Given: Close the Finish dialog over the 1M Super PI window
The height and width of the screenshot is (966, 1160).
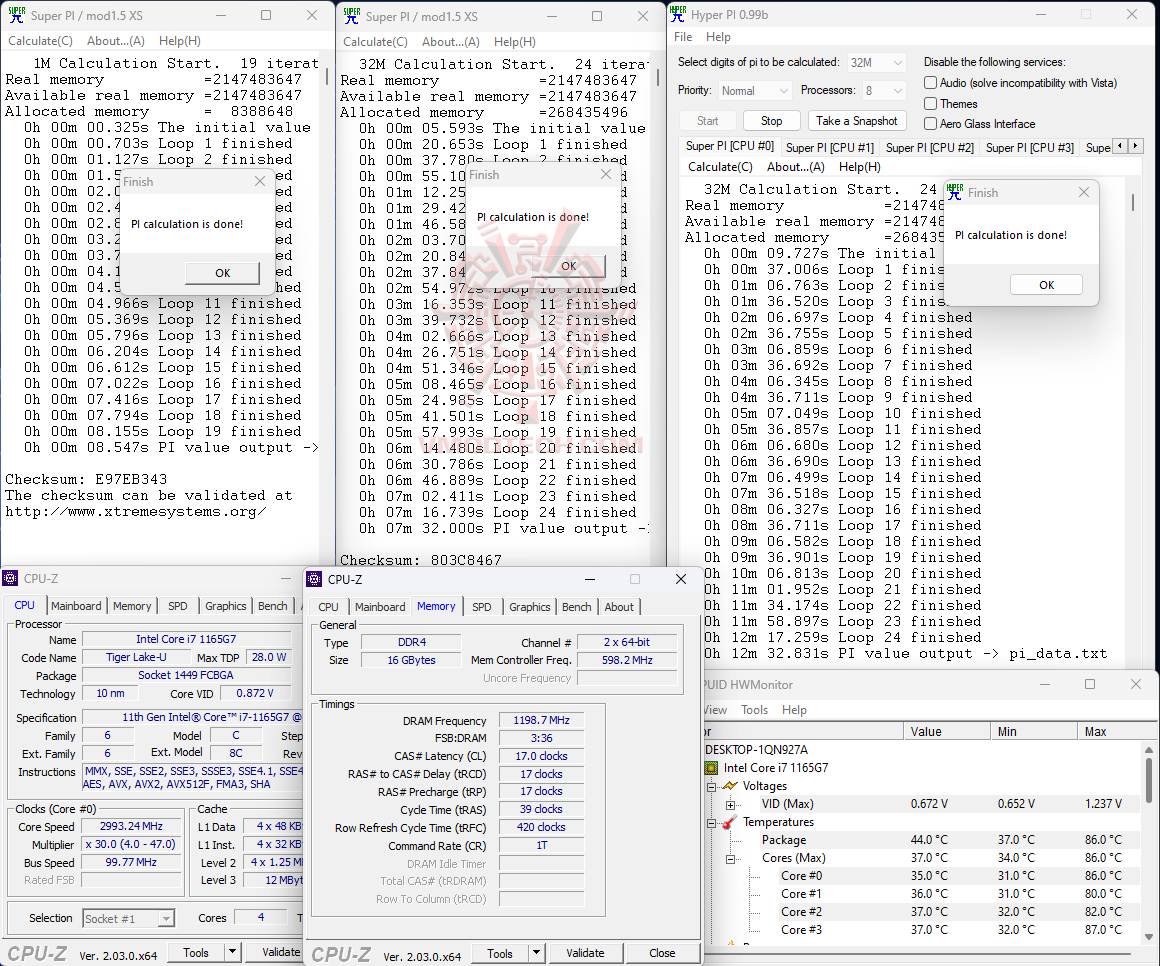Looking at the screenshot, I should click(260, 181).
